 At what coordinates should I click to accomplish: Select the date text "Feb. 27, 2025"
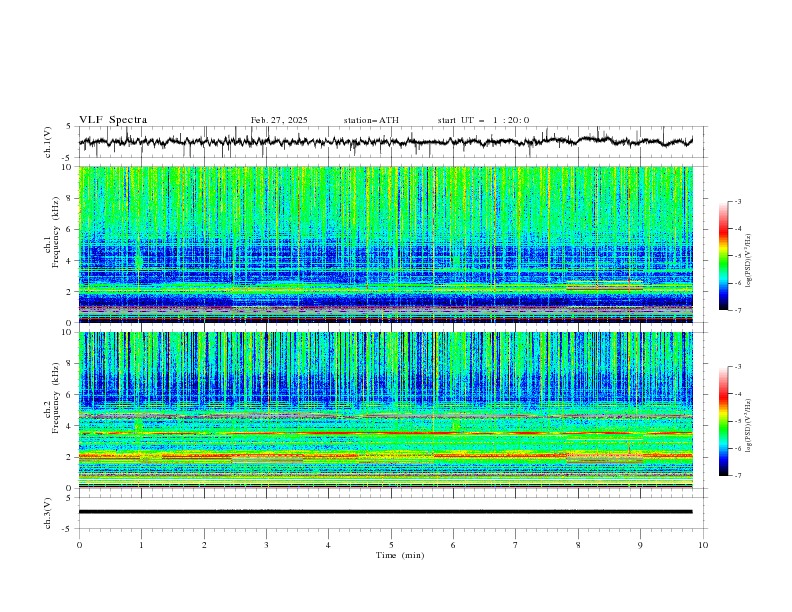tap(279, 120)
